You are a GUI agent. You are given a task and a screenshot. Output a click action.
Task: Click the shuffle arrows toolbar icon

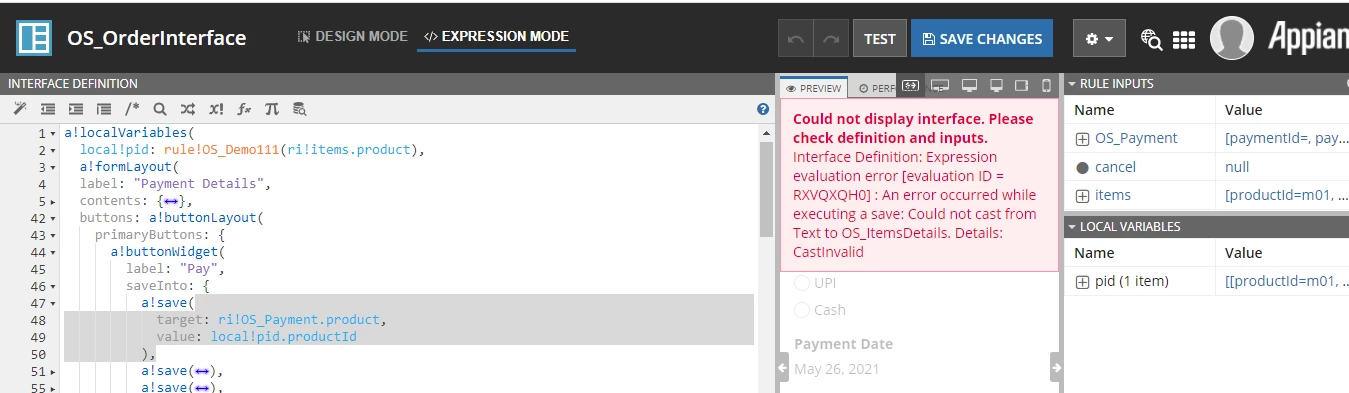click(x=187, y=109)
